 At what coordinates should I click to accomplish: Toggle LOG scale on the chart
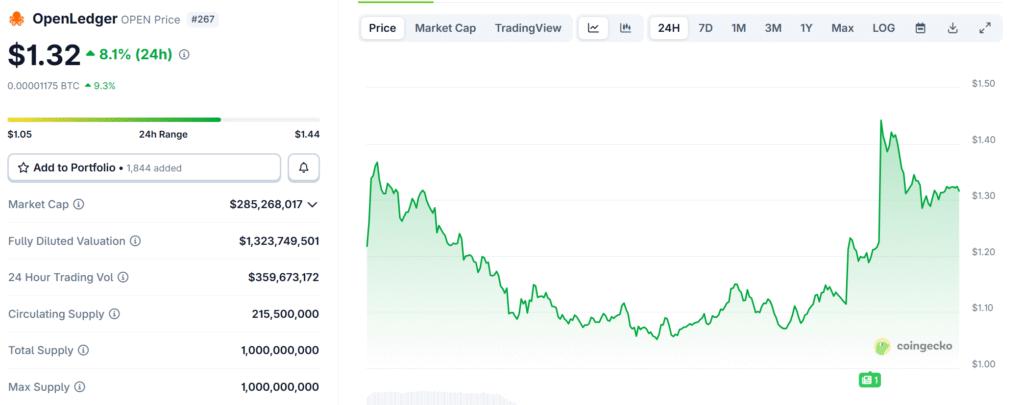[x=884, y=28]
